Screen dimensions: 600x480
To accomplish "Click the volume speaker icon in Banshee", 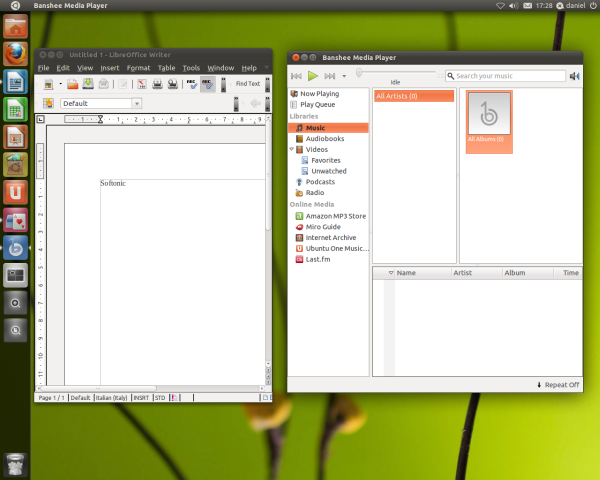I will (x=574, y=76).
